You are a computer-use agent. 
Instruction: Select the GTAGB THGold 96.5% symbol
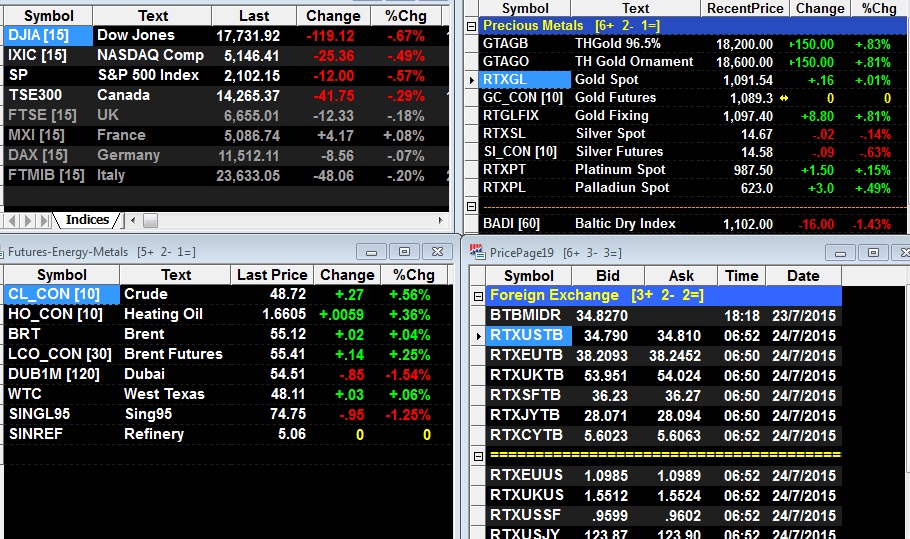525,44
